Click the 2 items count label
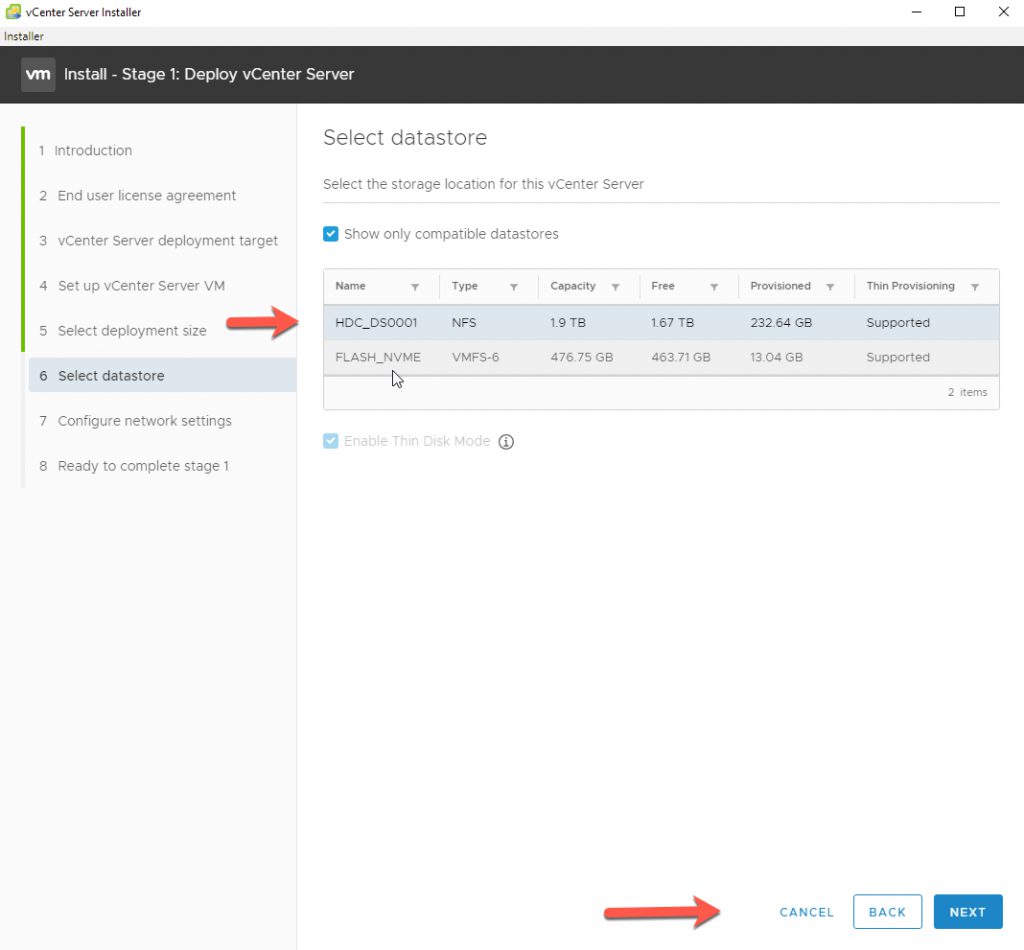 (968, 392)
